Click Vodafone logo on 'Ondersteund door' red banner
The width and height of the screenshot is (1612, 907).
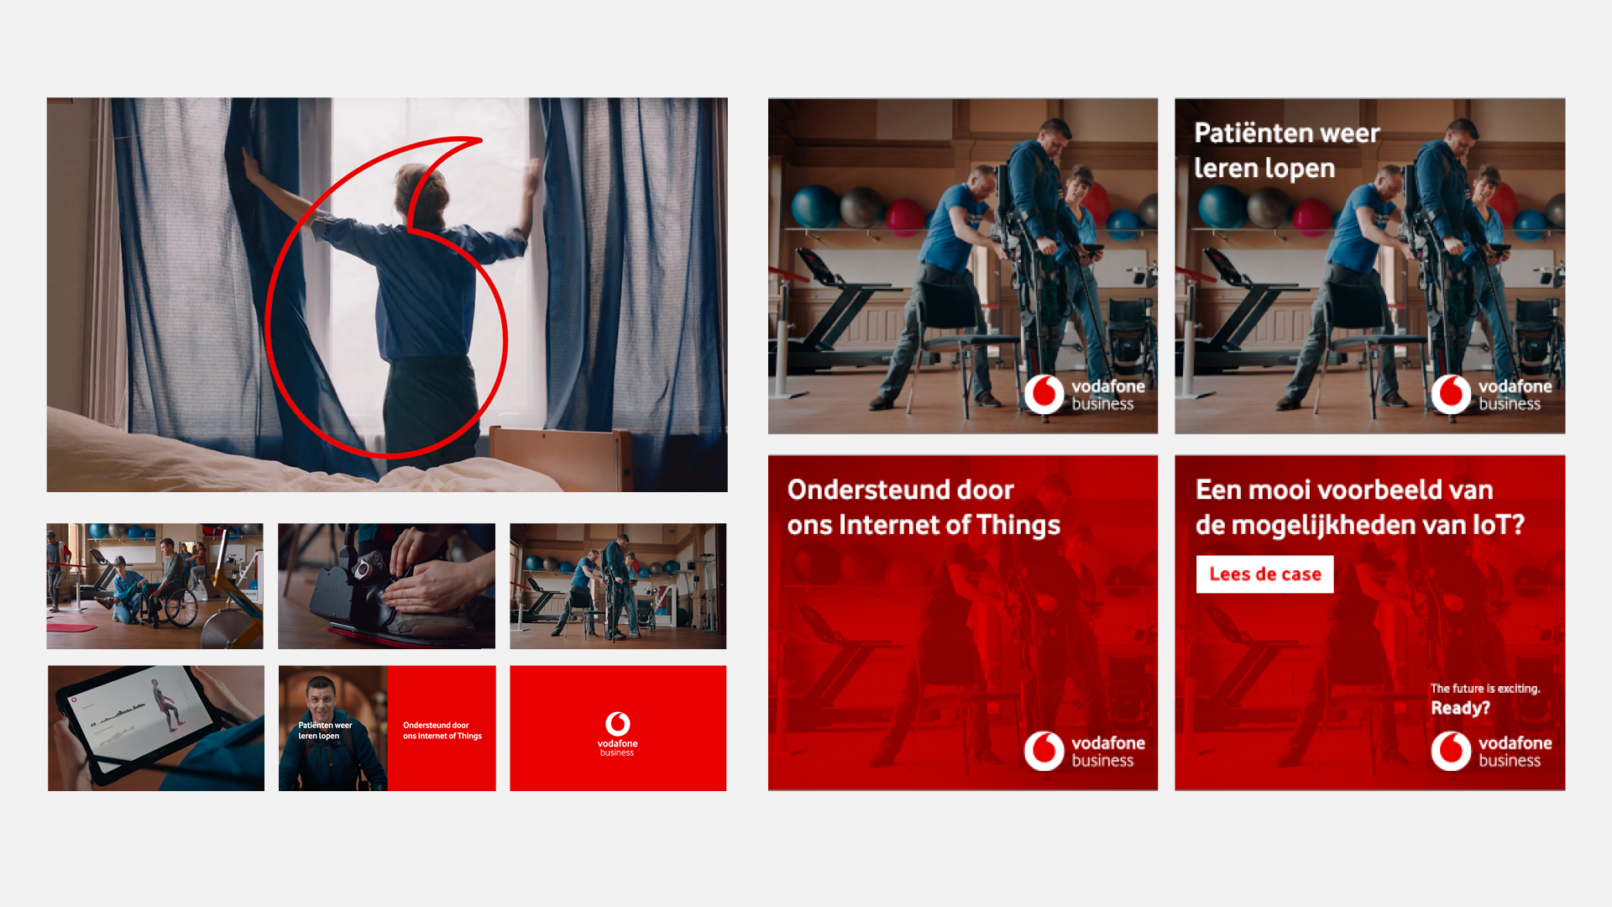coord(1085,751)
